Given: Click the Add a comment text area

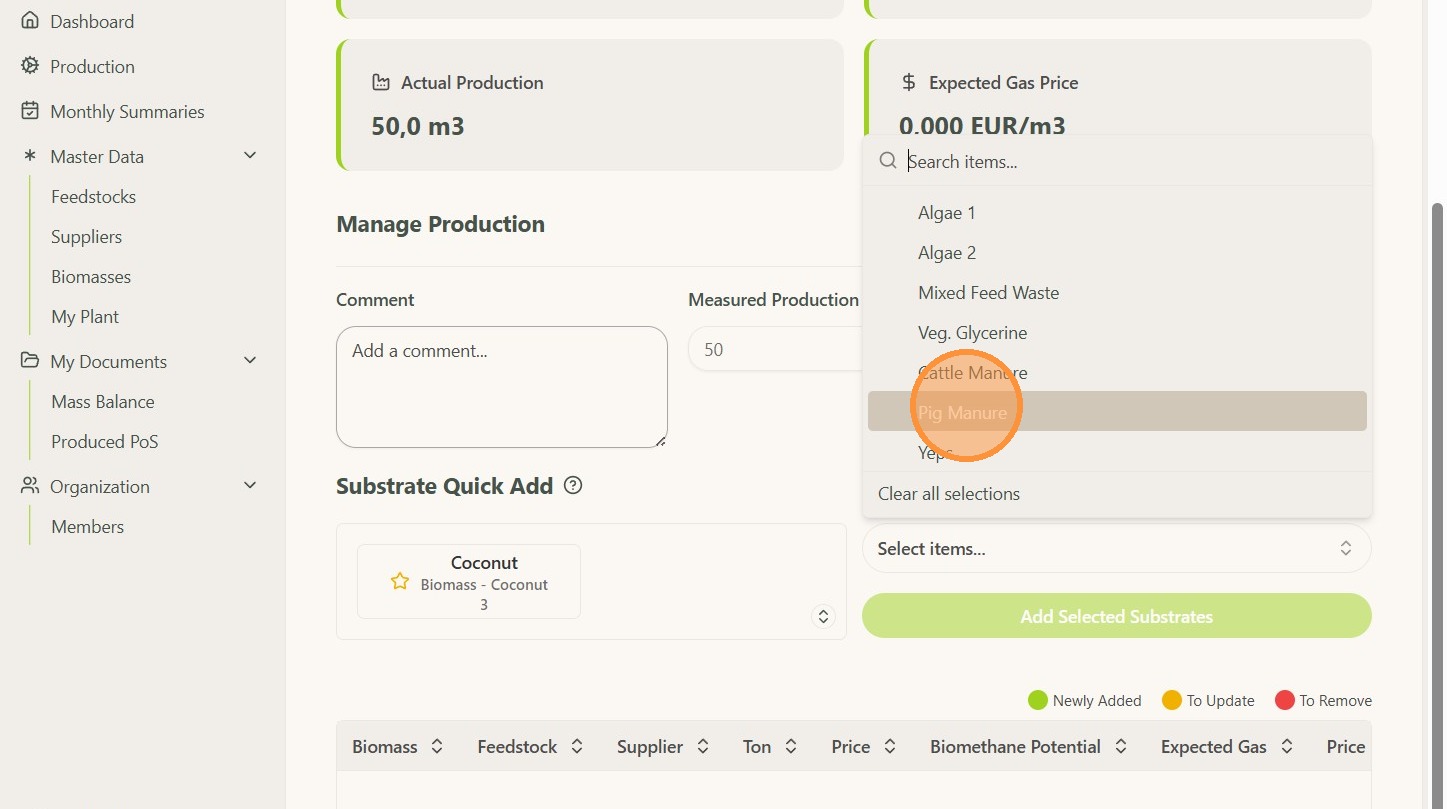Looking at the screenshot, I should pos(501,386).
